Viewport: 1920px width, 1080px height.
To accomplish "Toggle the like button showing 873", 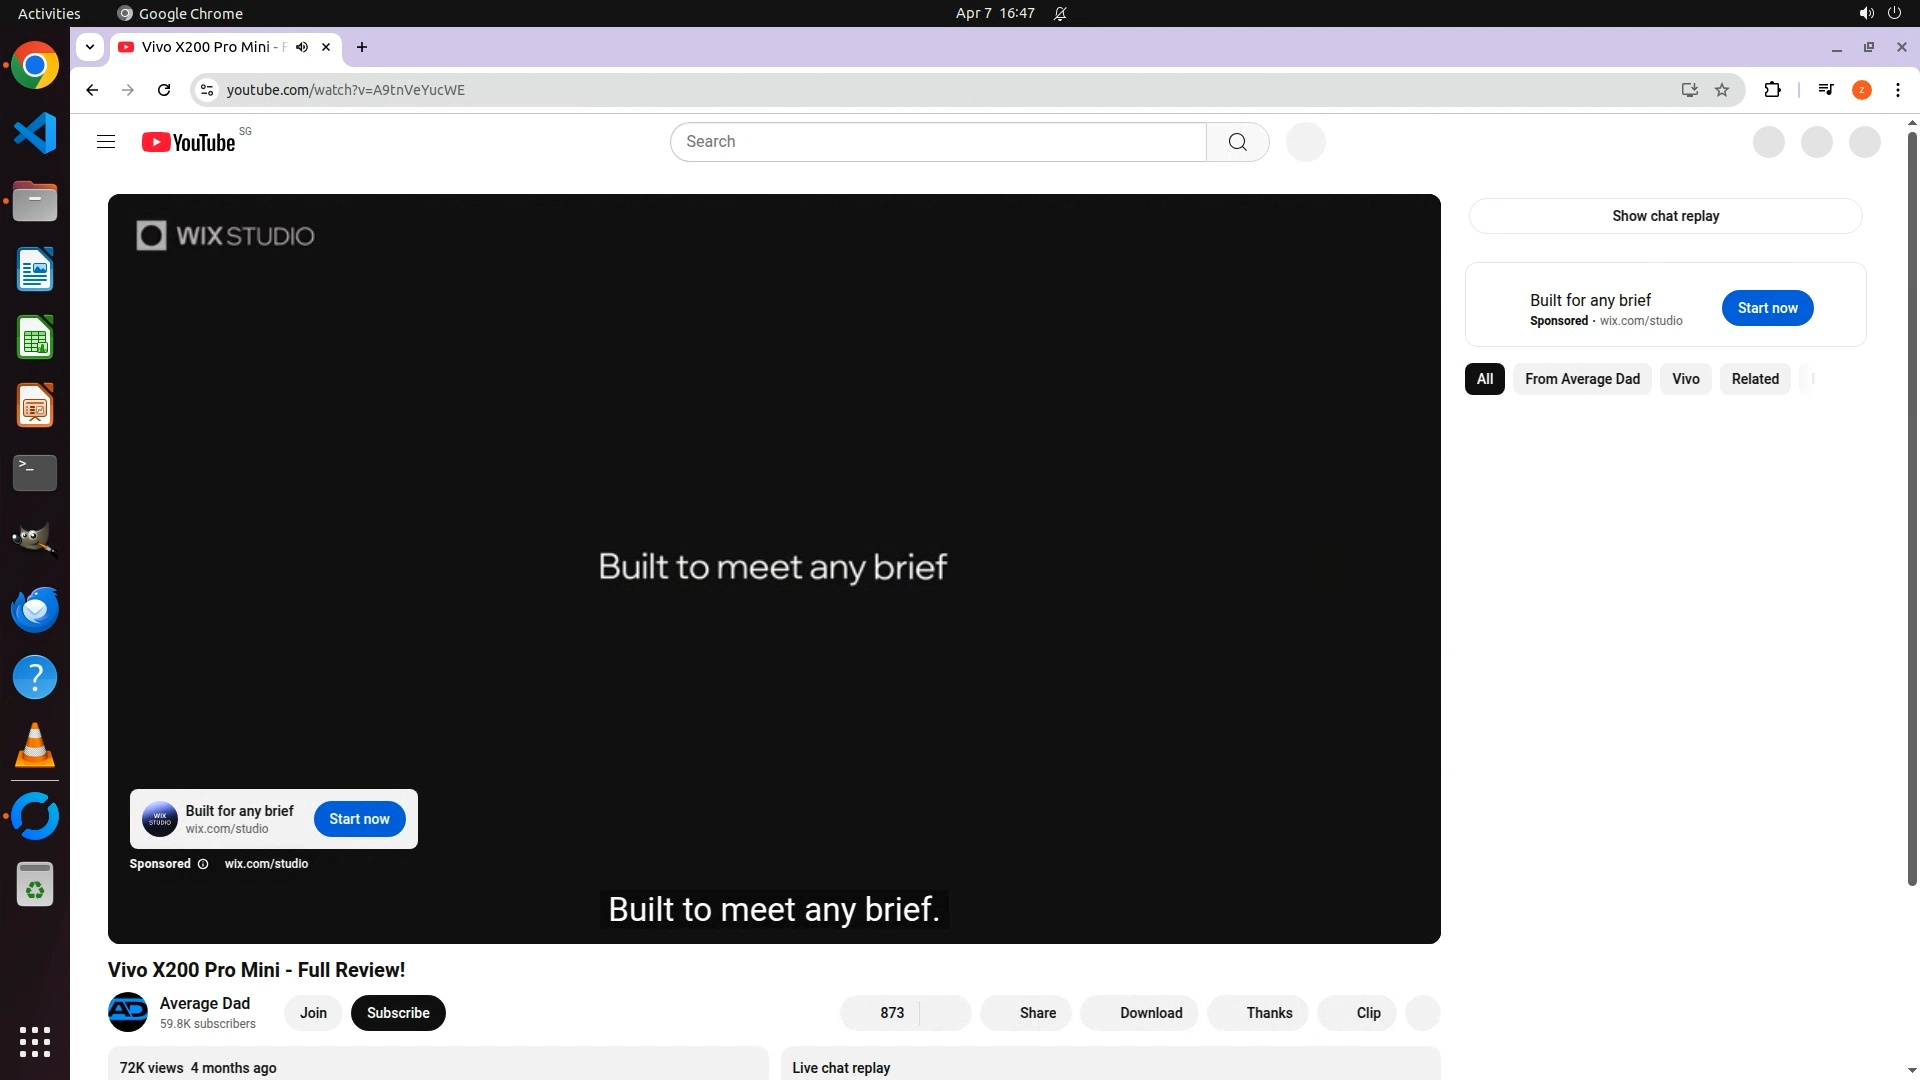I will click(881, 1013).
